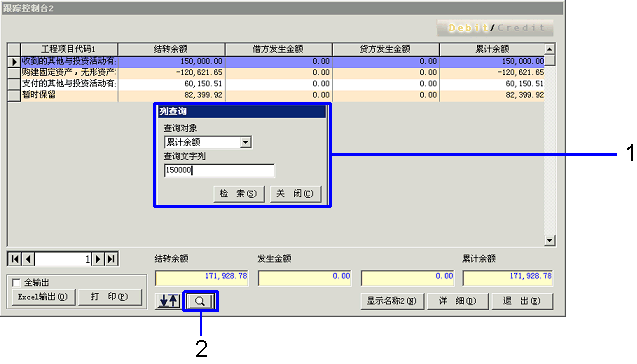Click the row selector of 暂时保留 row

[14, 95]
